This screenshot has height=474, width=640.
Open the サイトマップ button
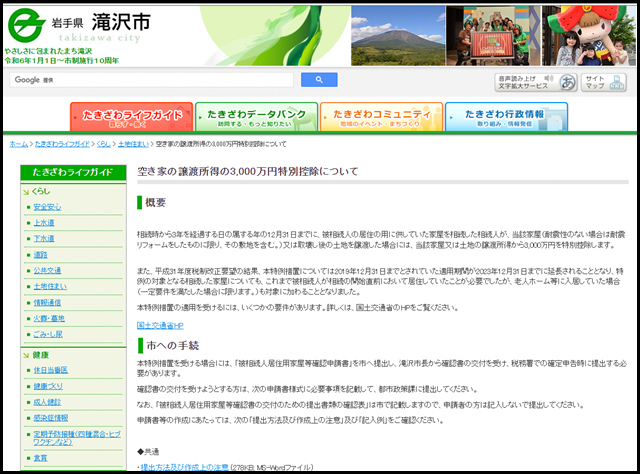[604, 82]
